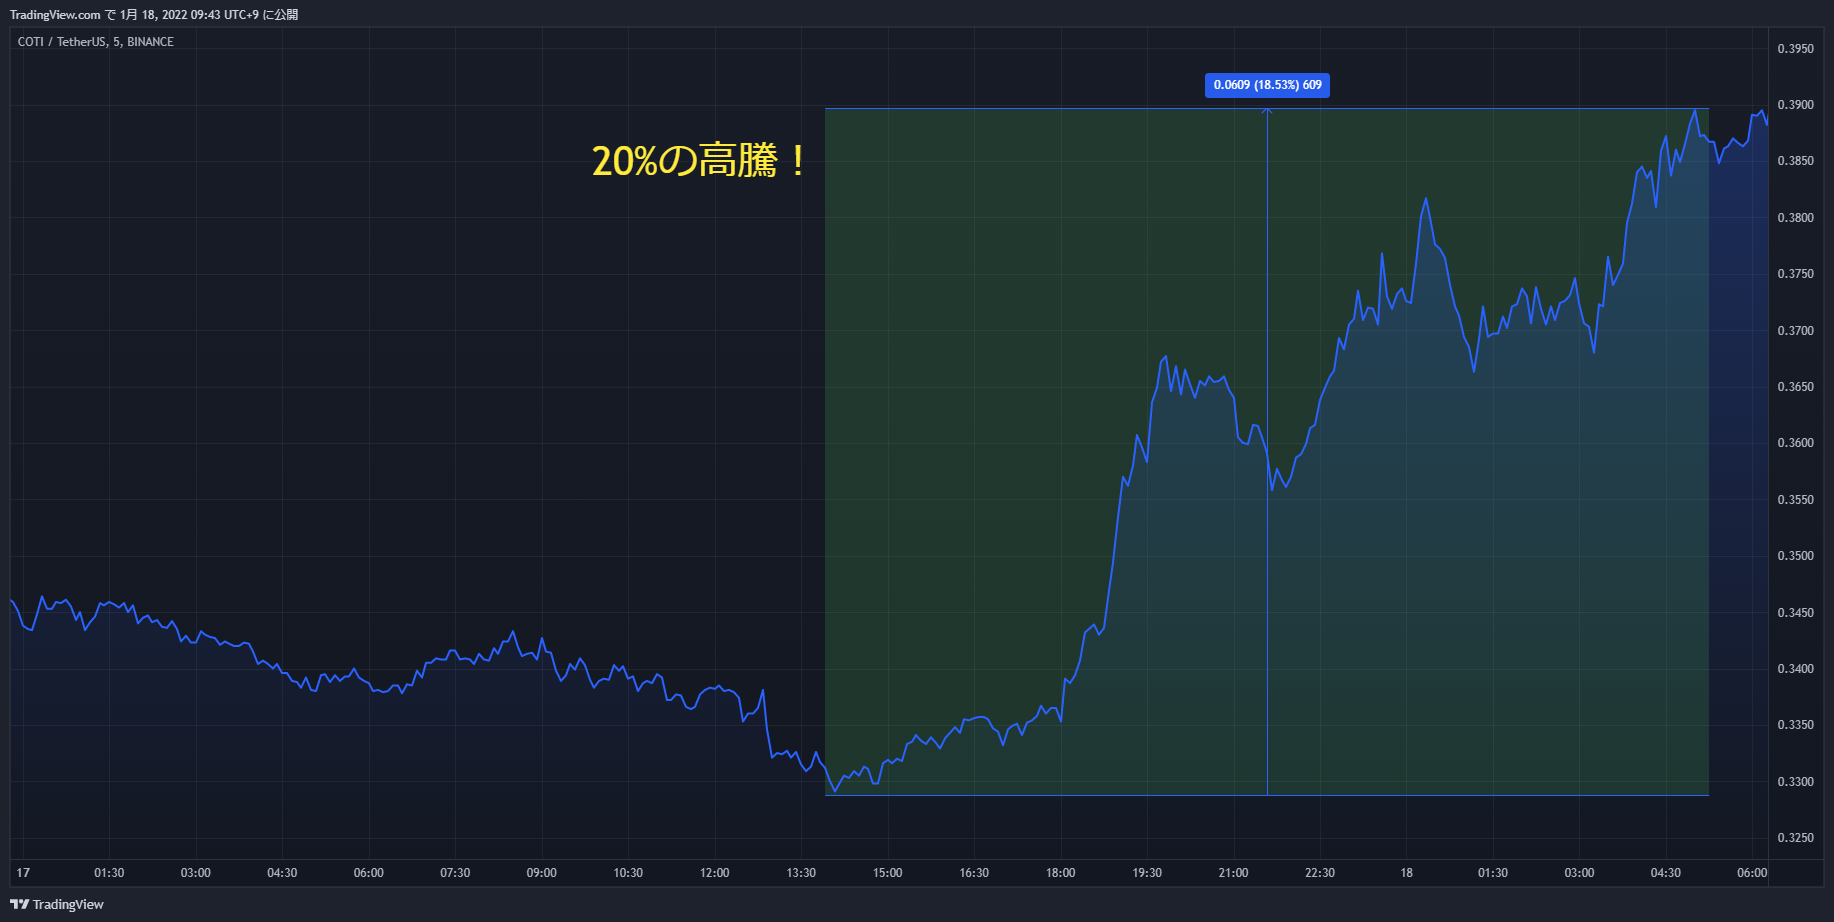Click the first 03:00 time label after 17
This screenshot has height=922, width=1834.
[196, 873]
